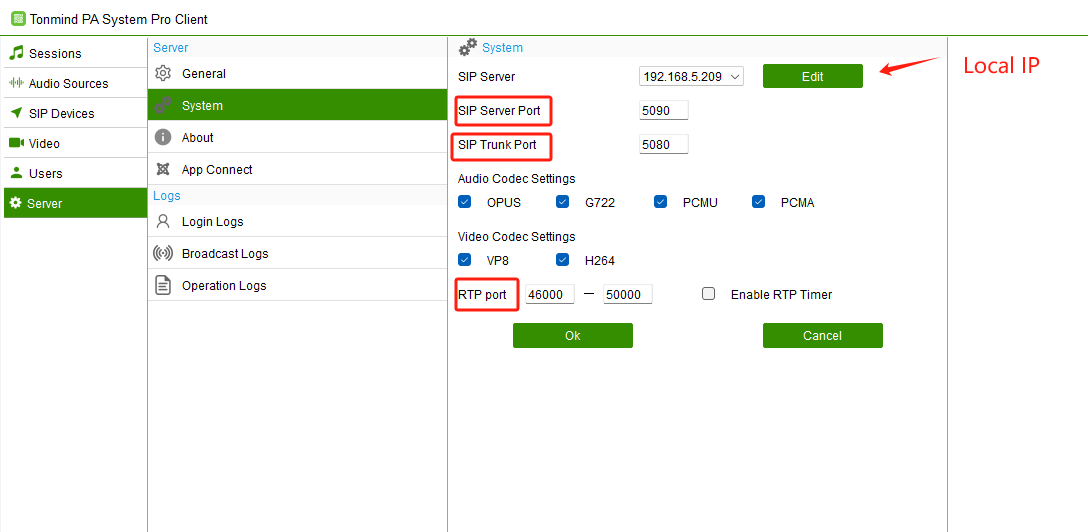
Task: Click the Broadcast Logs signal icon
Action: click(163, 253)
